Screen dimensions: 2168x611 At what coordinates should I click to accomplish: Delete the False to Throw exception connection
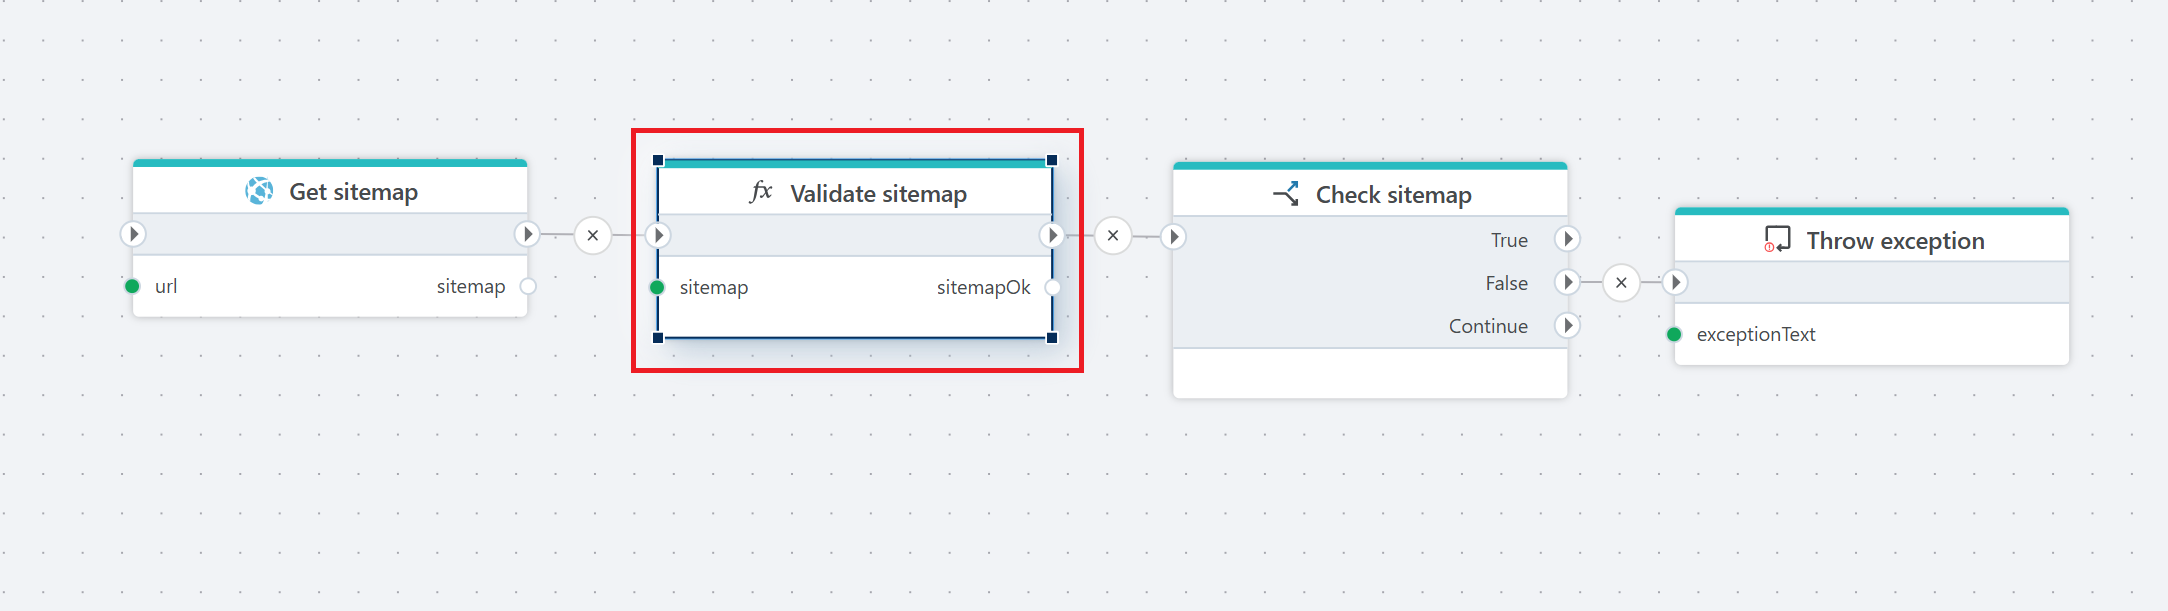coord(1621,283)
